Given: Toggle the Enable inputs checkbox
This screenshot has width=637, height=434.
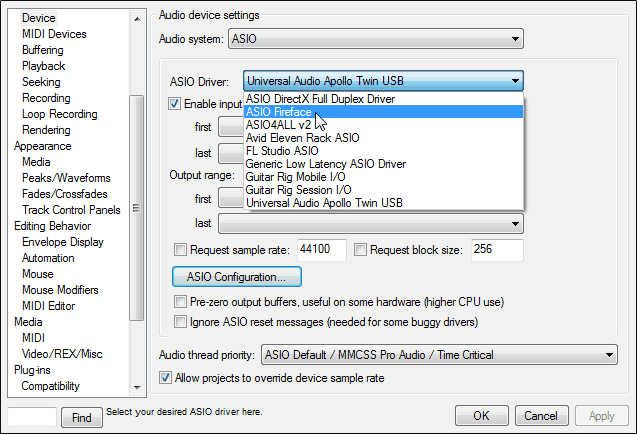Looking at the screenshot, I should coord(175,104).
